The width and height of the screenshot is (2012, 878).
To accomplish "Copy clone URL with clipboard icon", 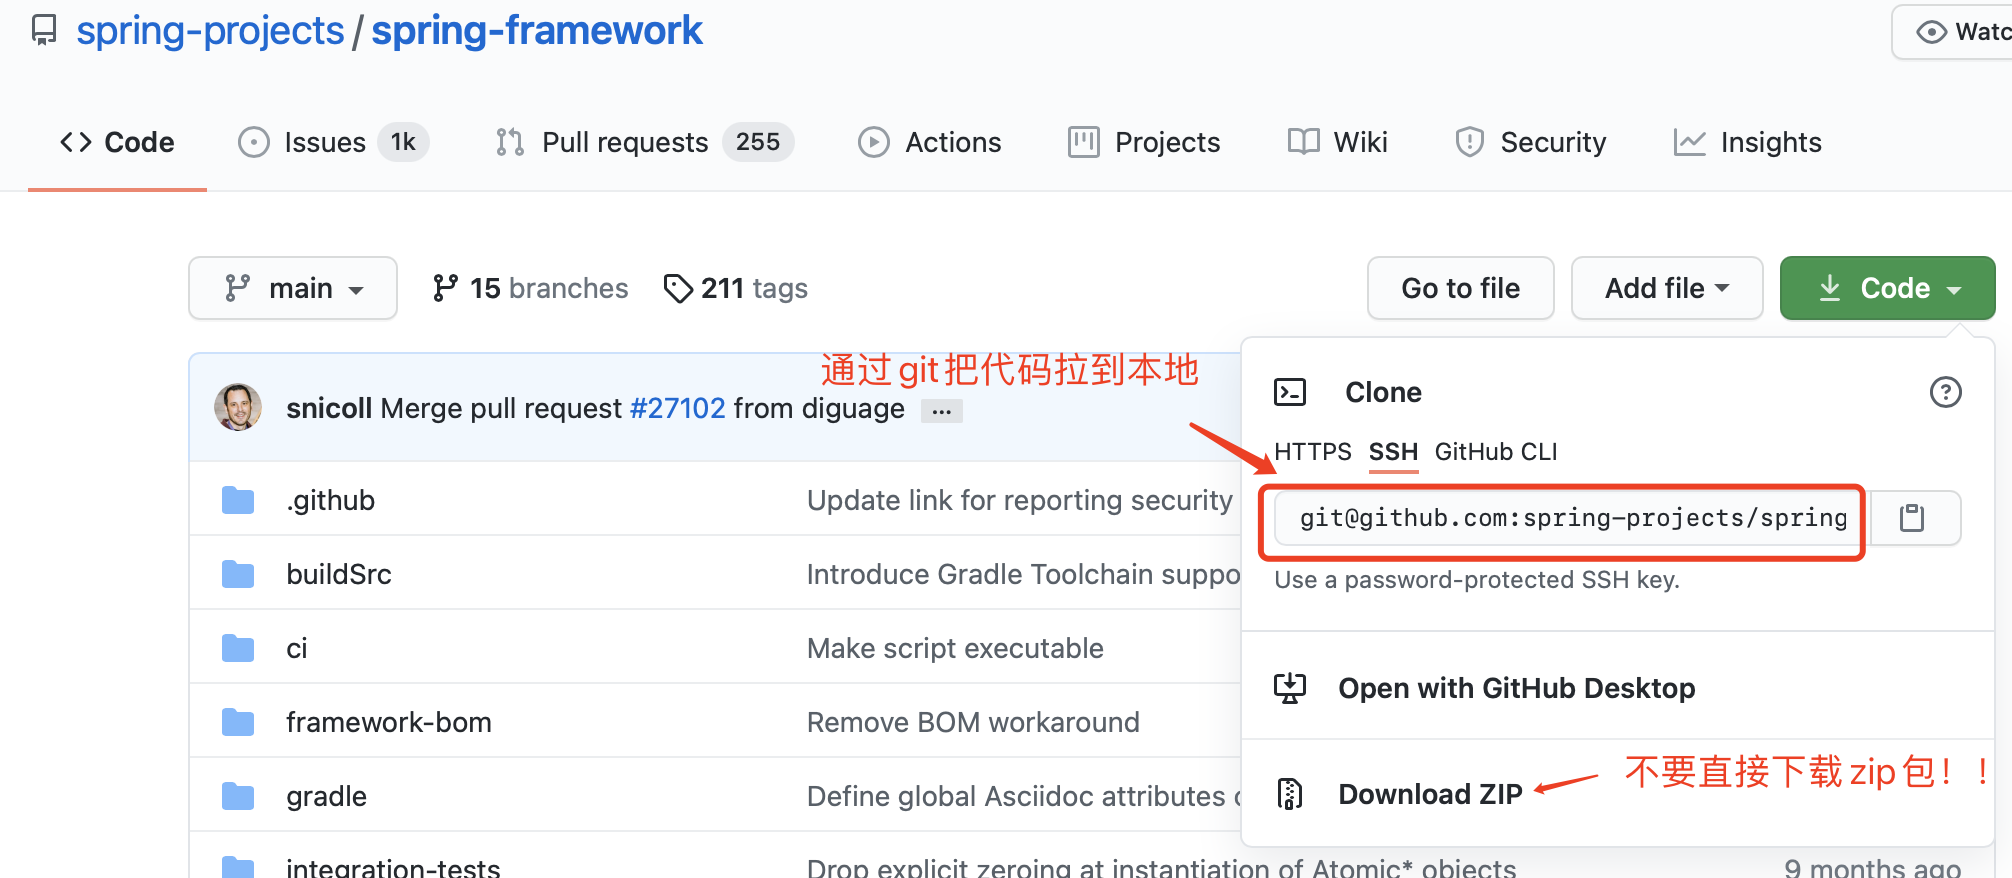I will [1912, 518].
